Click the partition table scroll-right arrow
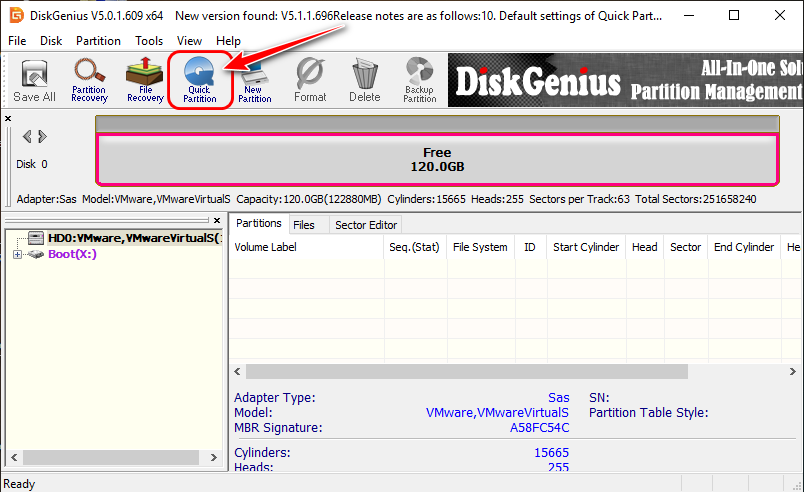804x492 pixels. click(x=793, y=372)
